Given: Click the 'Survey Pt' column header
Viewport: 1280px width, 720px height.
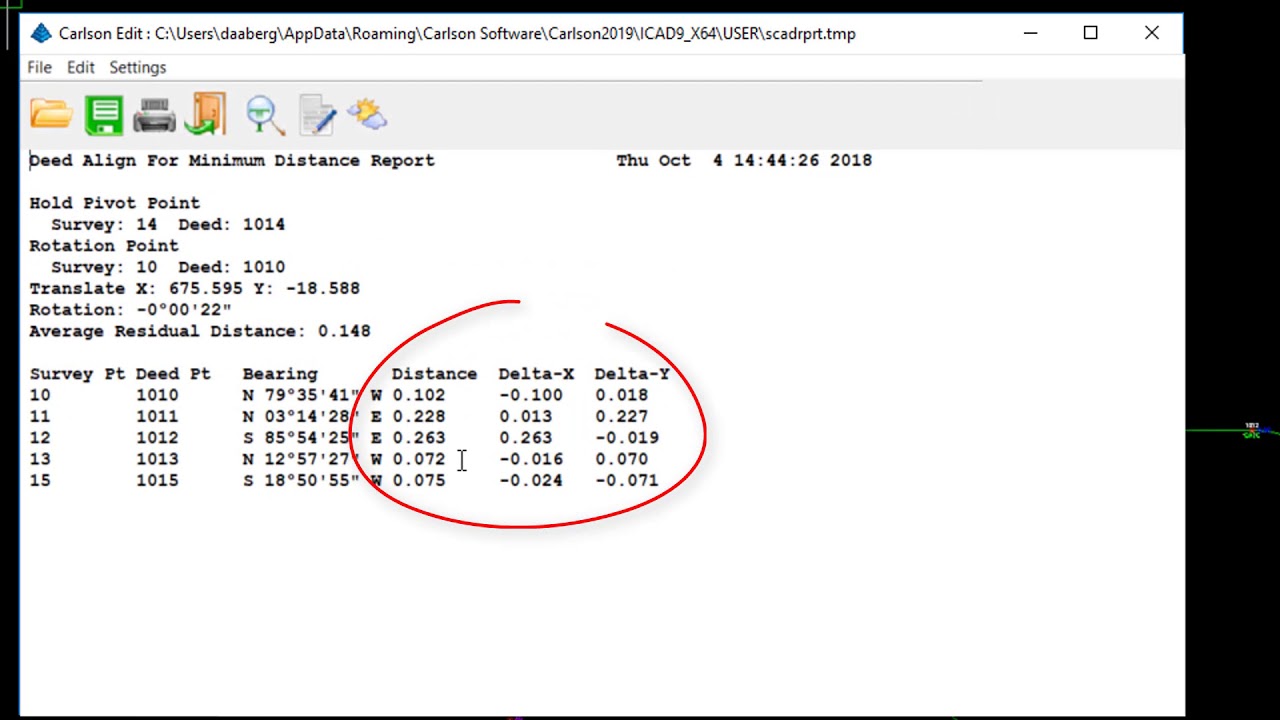Looking at the screenshot, I should pyautogui.click(x=77, y=374).
